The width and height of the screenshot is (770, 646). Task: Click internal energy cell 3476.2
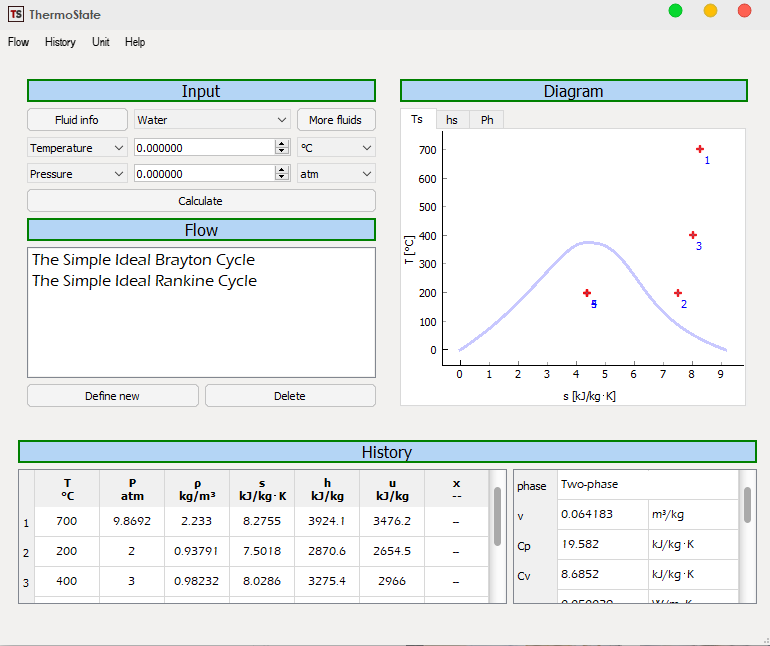tap(392, 521)
